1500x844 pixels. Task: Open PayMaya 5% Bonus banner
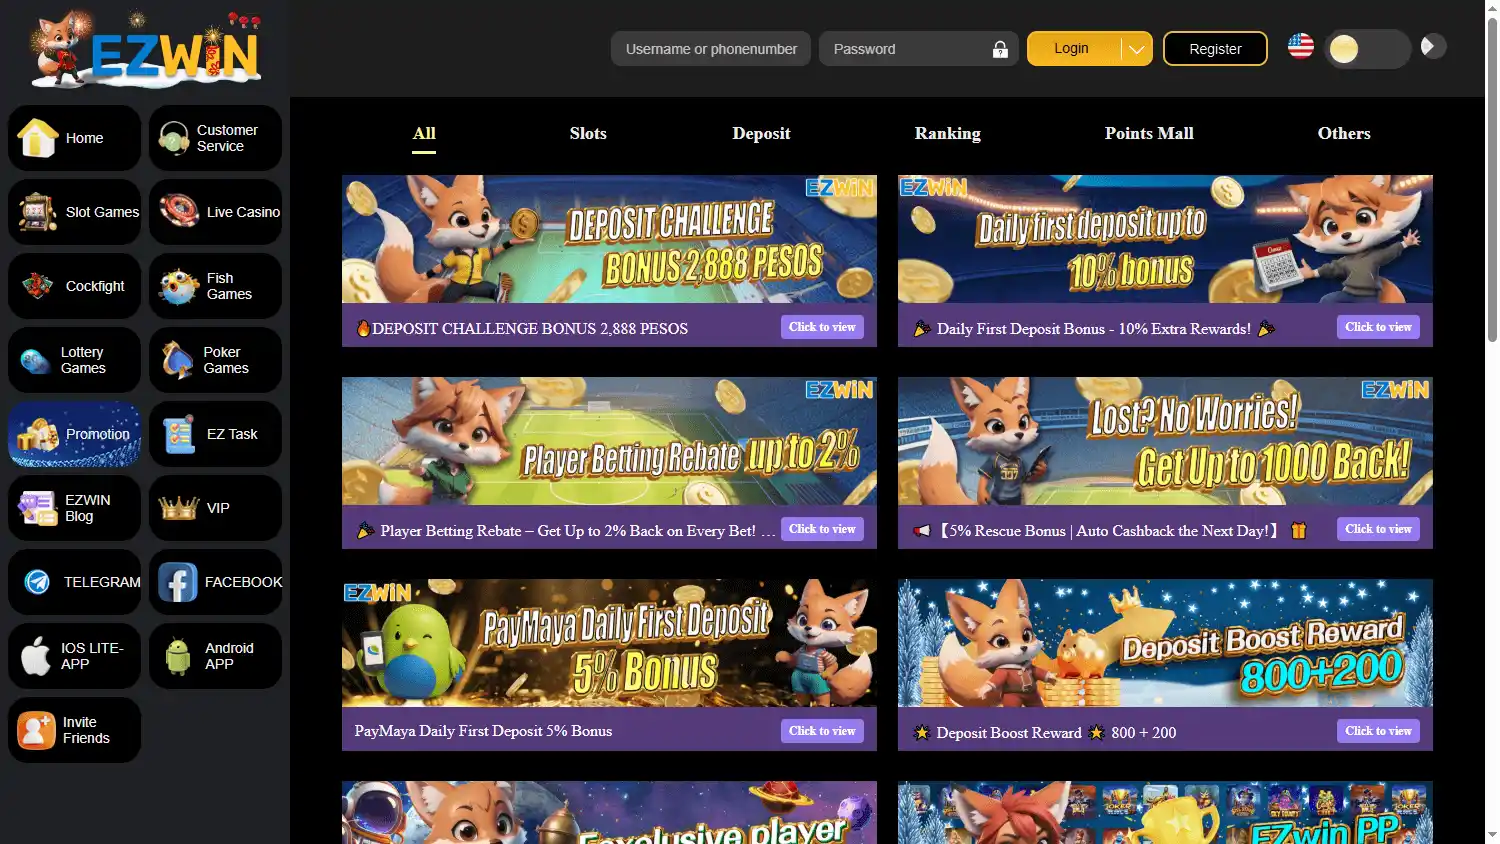609,643
